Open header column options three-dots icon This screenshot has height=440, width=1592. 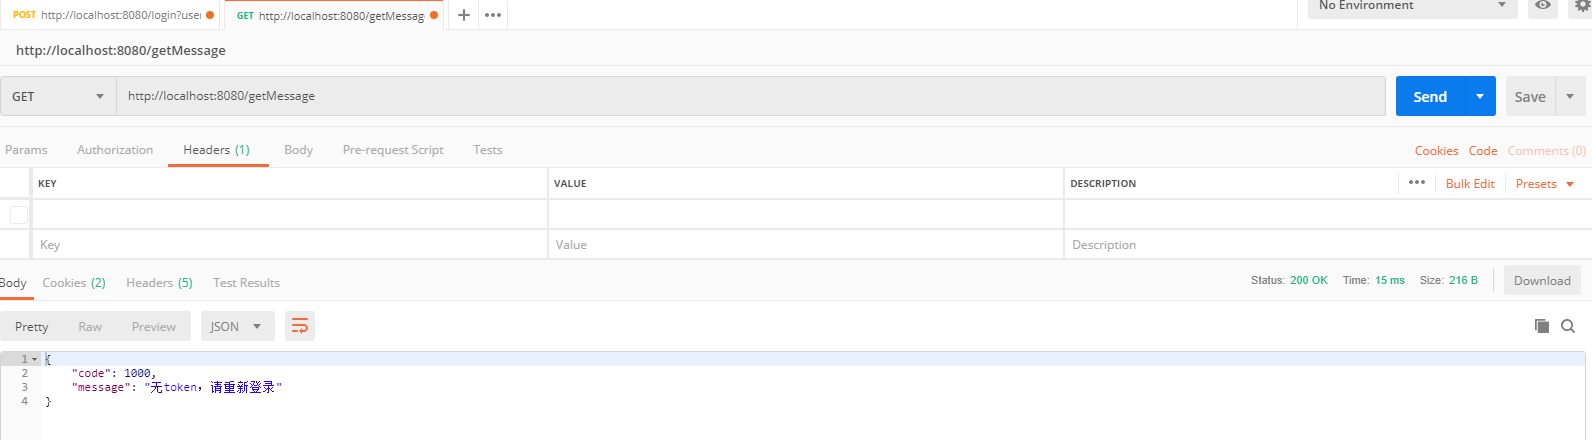pos(1417,182)
